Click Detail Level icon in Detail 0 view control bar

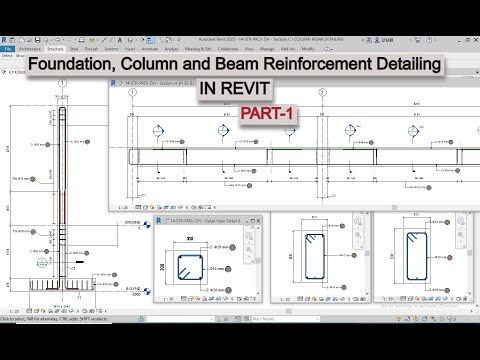[x=183, y=299]
